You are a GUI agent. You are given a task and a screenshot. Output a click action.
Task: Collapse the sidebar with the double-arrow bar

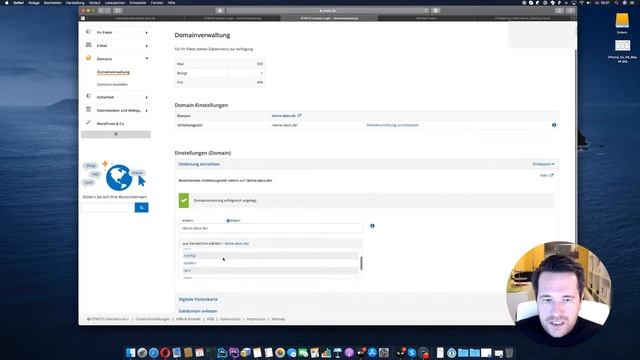[x=116, y=134]
